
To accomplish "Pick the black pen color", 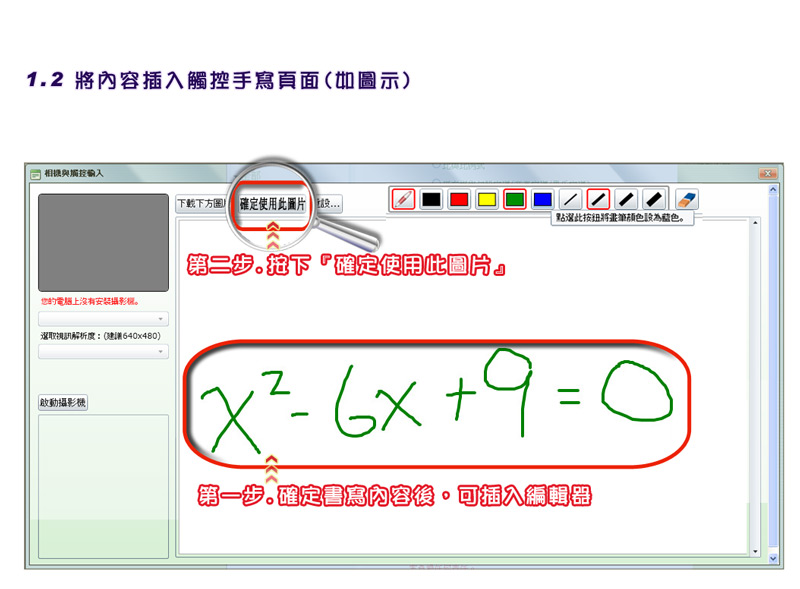I will [x=431, y=199].
